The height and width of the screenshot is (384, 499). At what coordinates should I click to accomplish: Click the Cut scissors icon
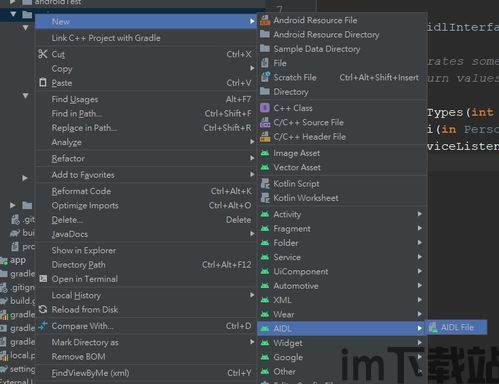point(43,54)
